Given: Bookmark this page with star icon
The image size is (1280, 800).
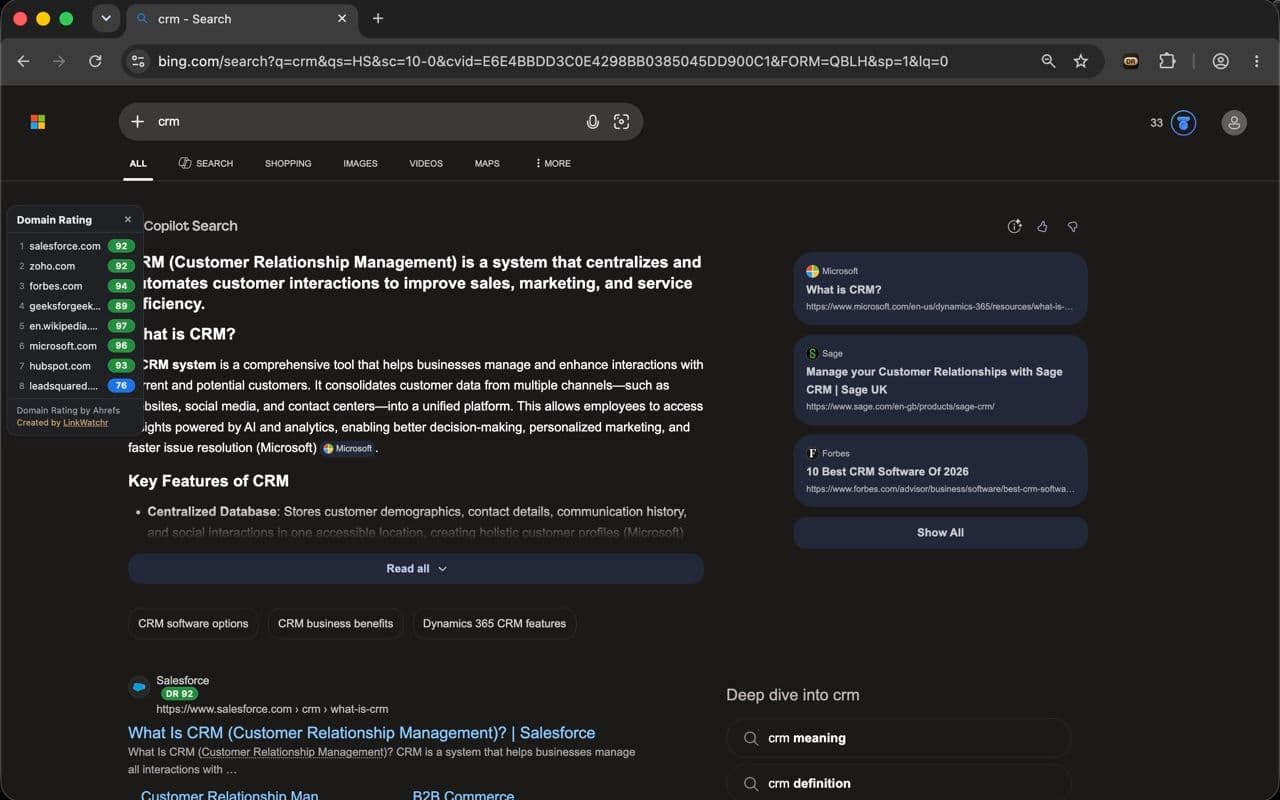Looking at the screenshot, I should point(1081,61).
